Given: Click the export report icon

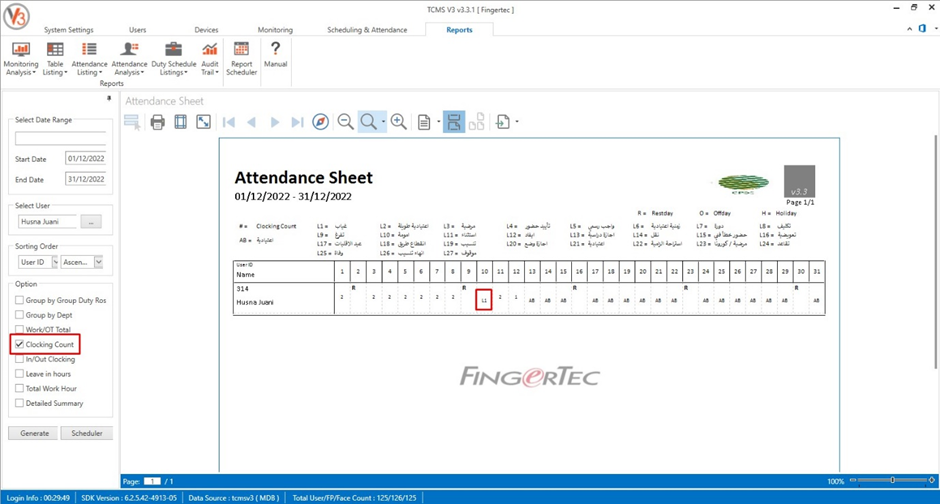Looking at the screenshot, I should coord(503,122).
